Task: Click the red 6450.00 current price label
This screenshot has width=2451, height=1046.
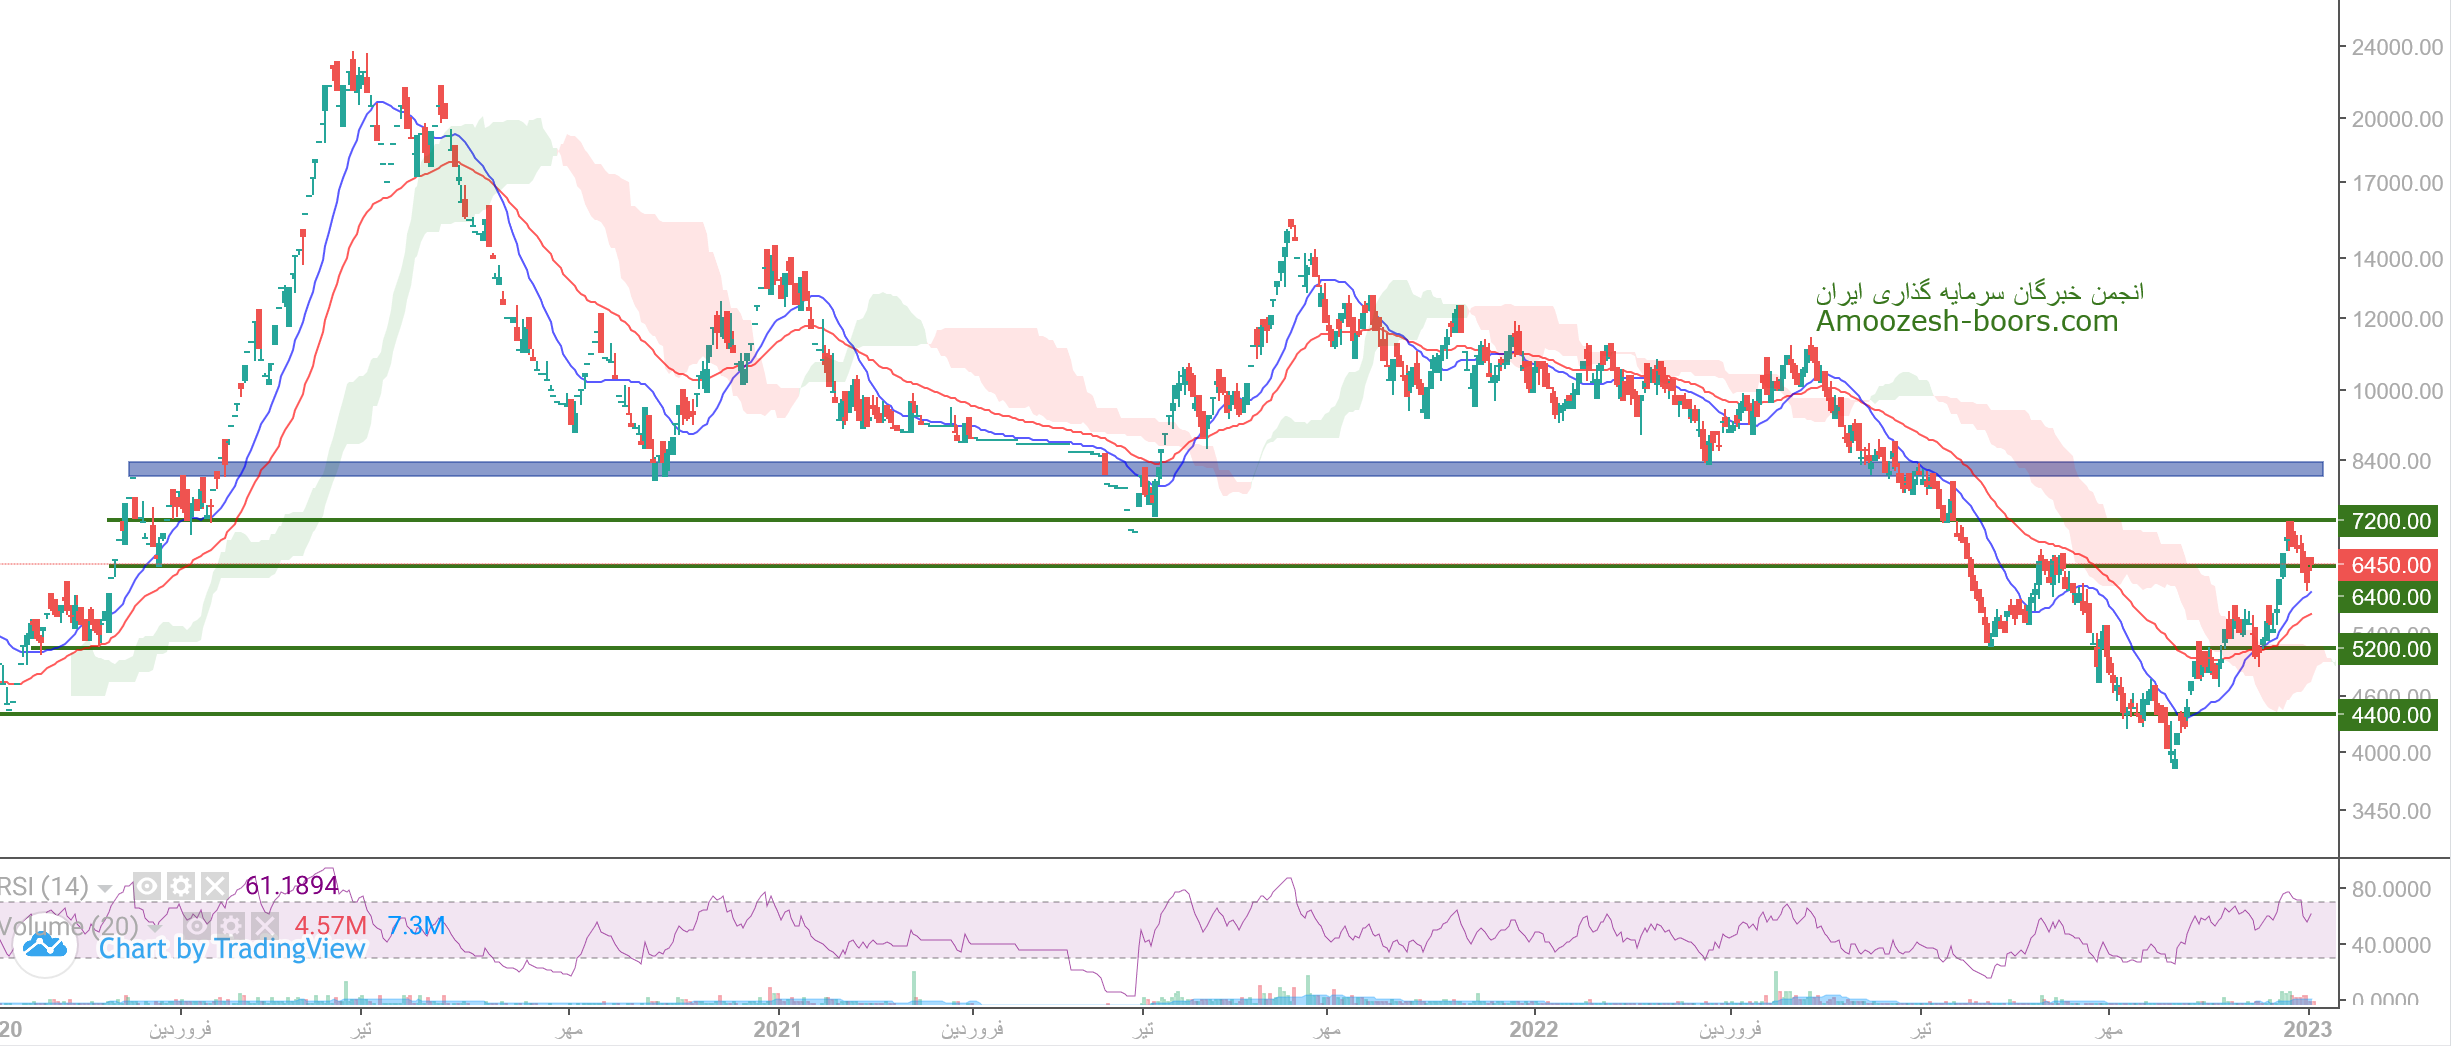Action: pos(2390,565)
